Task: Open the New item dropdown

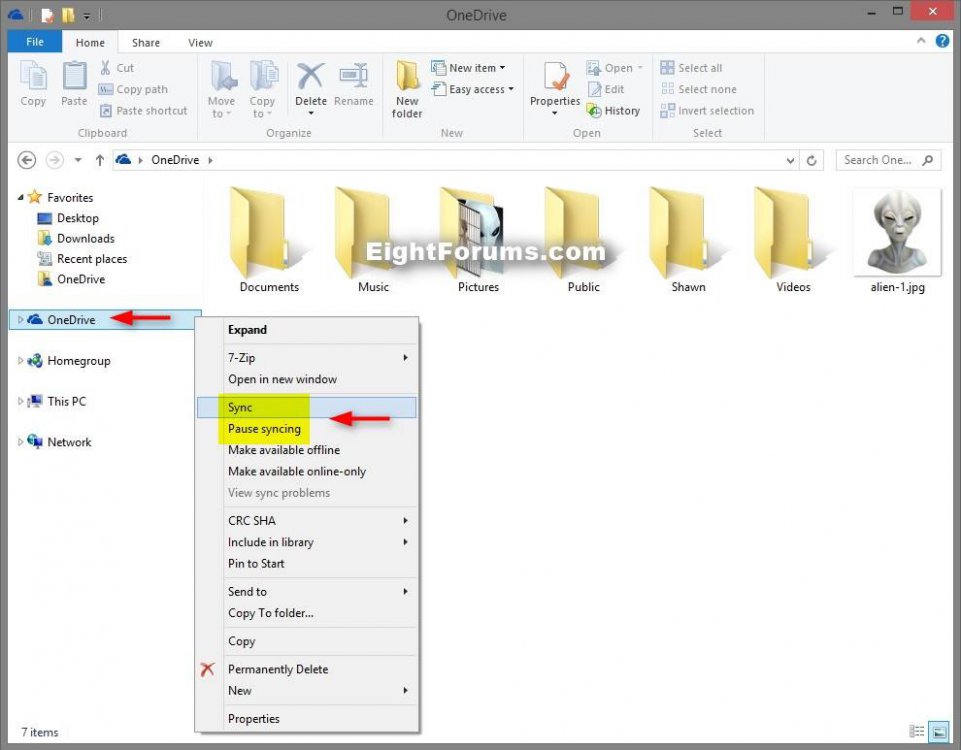Action: (468, 67)
